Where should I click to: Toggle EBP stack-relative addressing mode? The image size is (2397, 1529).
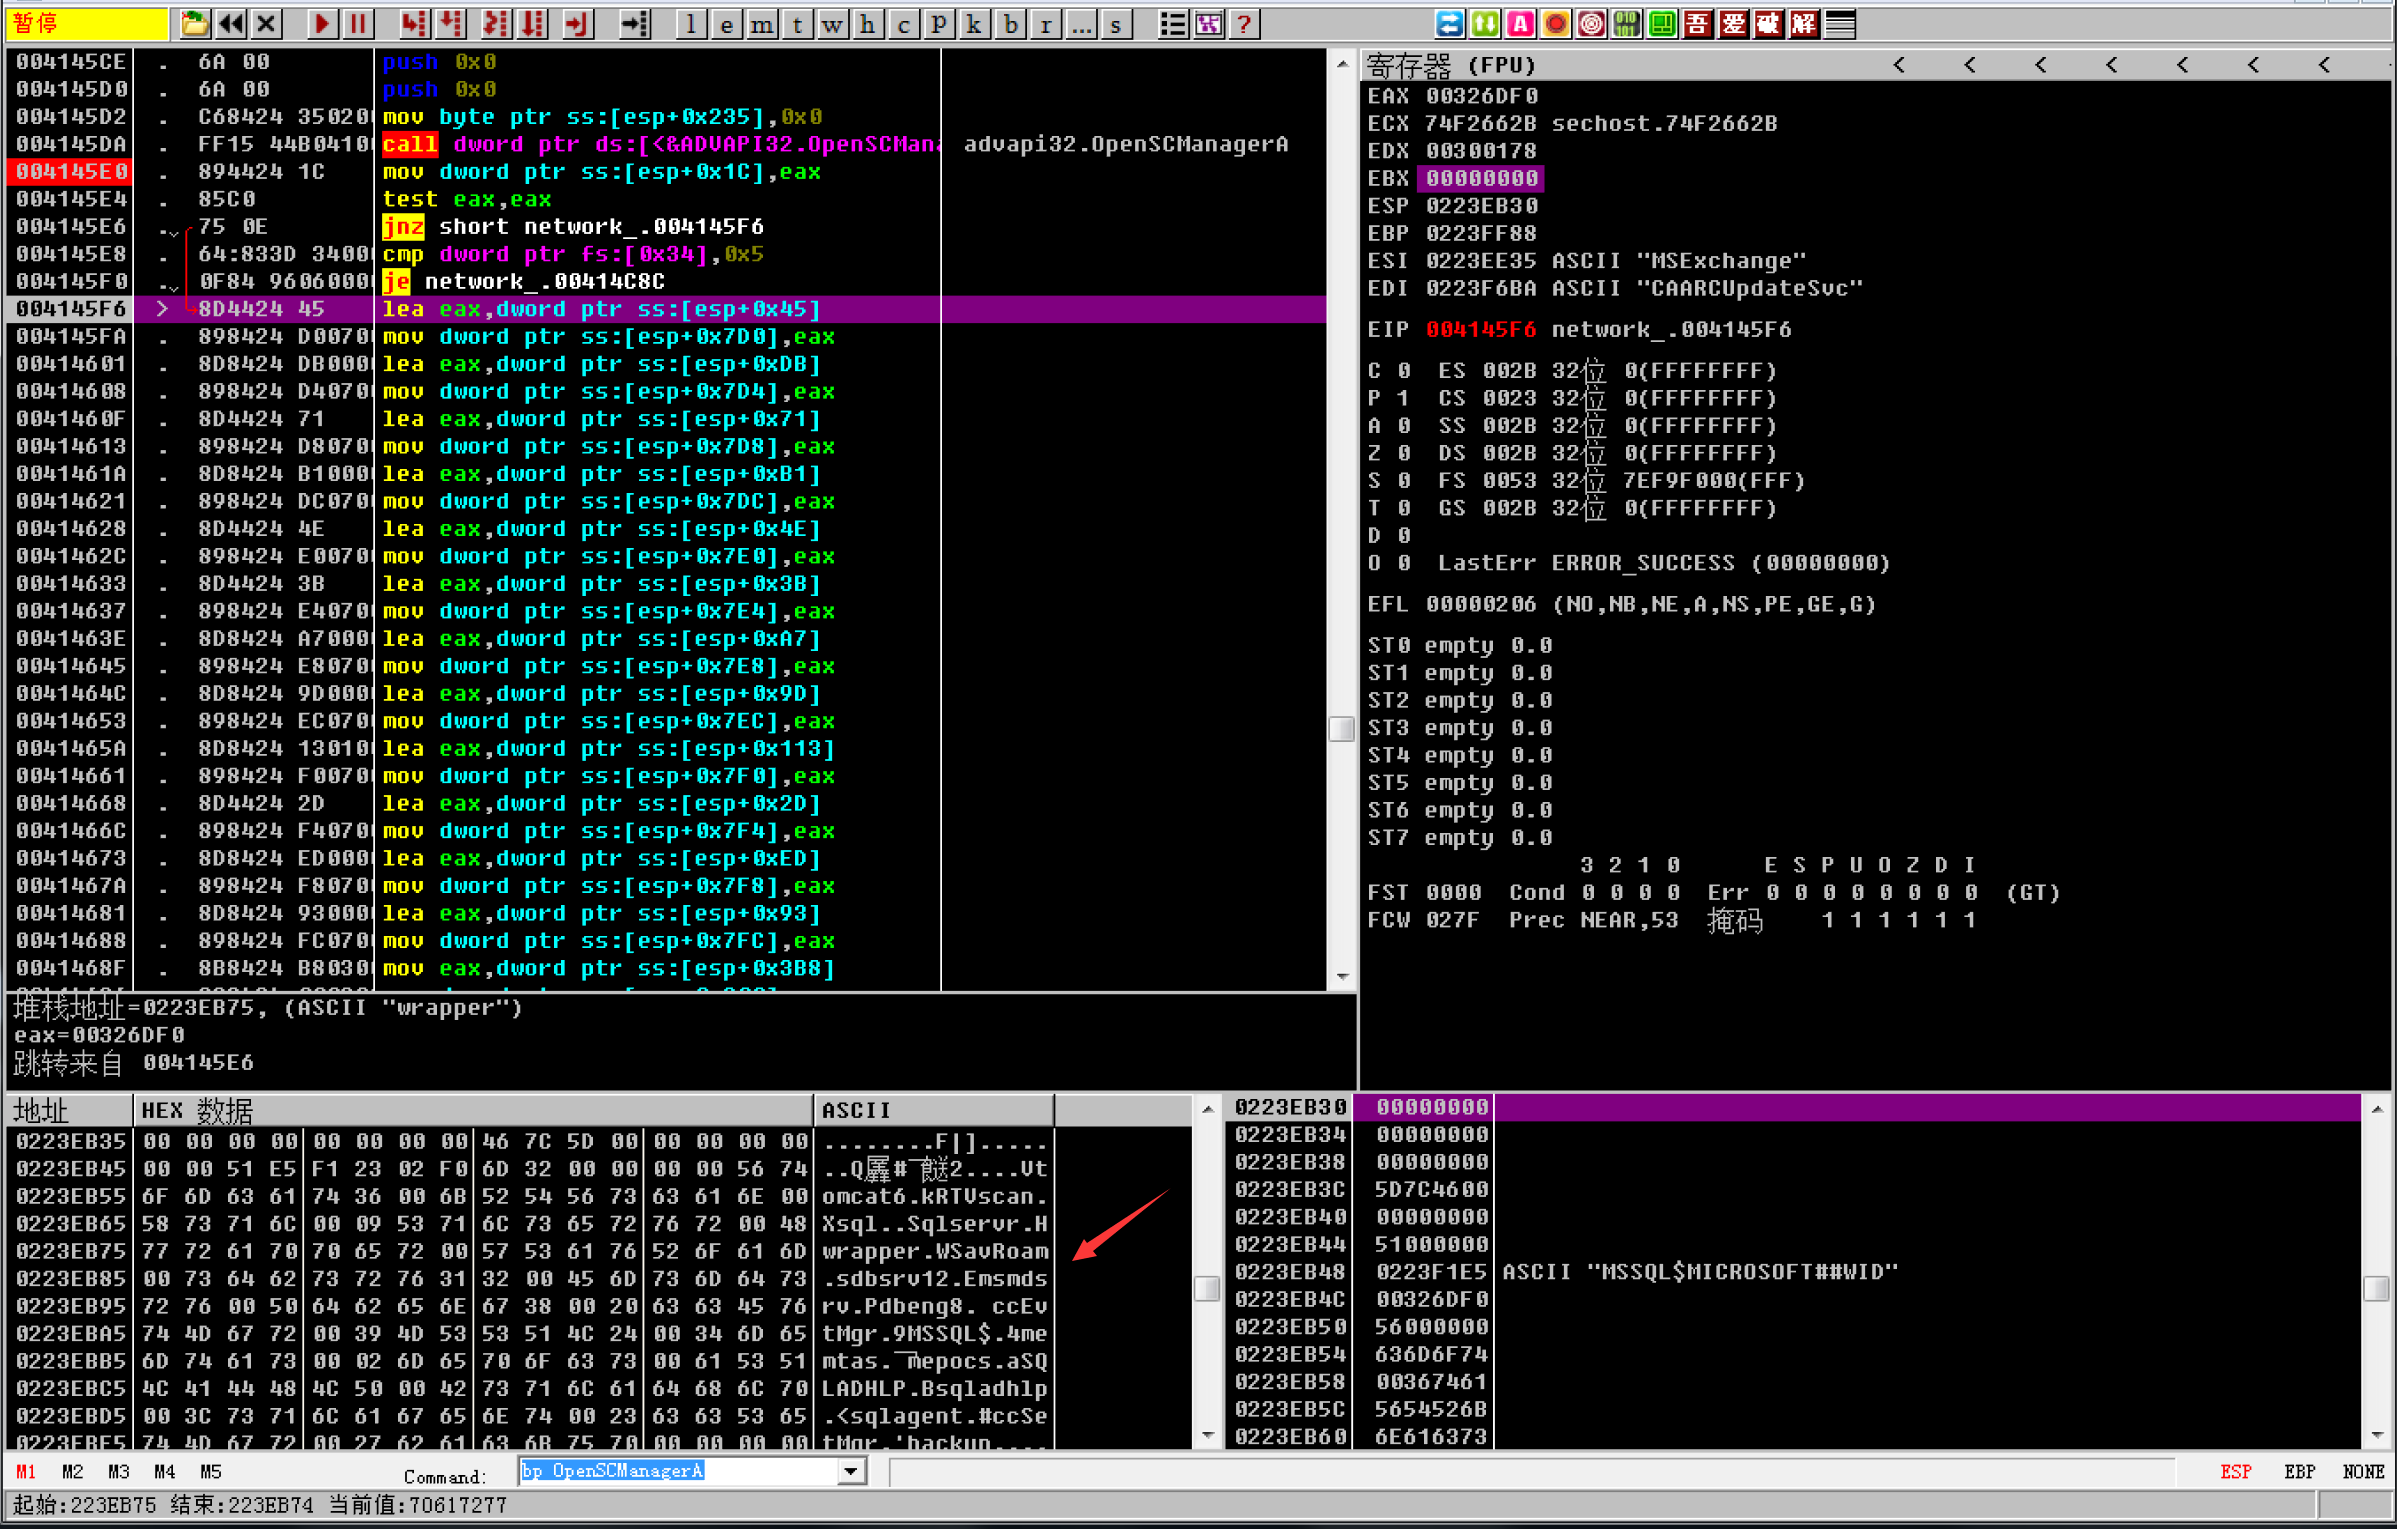pyautogui.click(x=2299, y=1472)
